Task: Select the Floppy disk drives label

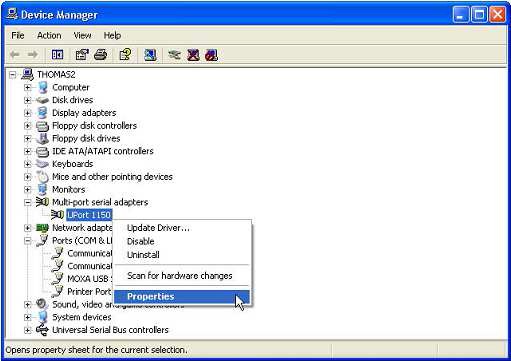Action: click(x=86, y=138)
